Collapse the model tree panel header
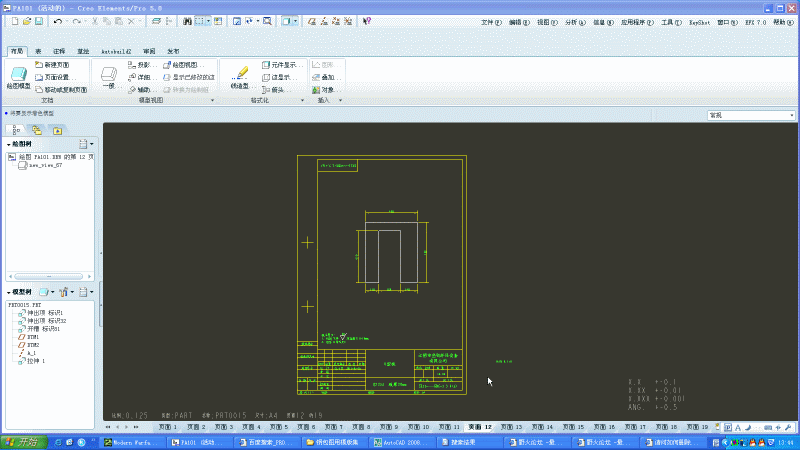This screenshot has width=800, height=450. (x=19, y=292)
